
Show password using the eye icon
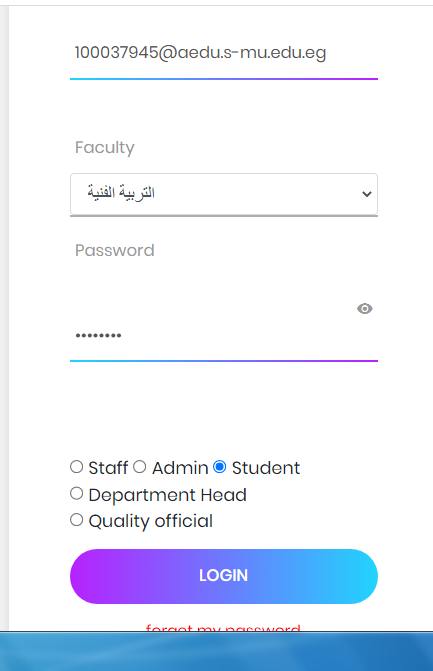(x=365, y=309)
